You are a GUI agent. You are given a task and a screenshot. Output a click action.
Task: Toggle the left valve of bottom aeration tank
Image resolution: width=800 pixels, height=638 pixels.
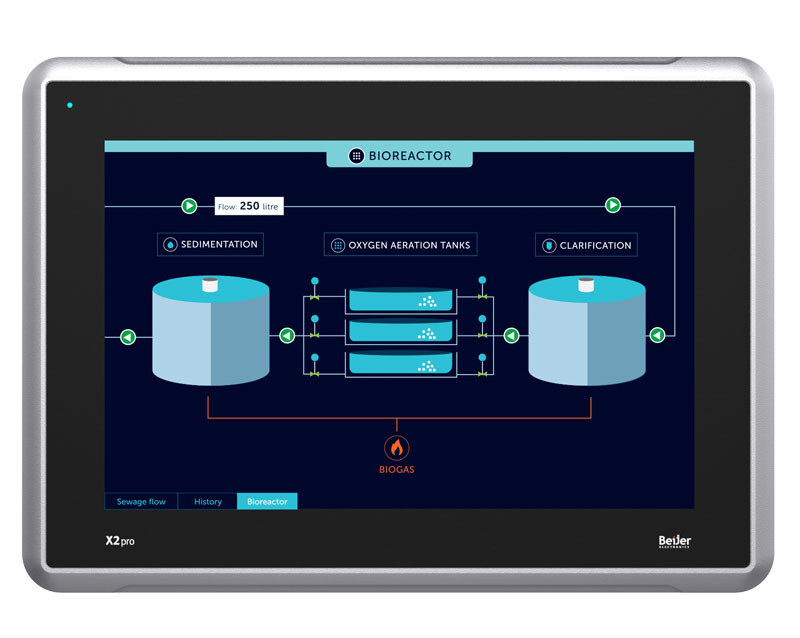[314, 374]
